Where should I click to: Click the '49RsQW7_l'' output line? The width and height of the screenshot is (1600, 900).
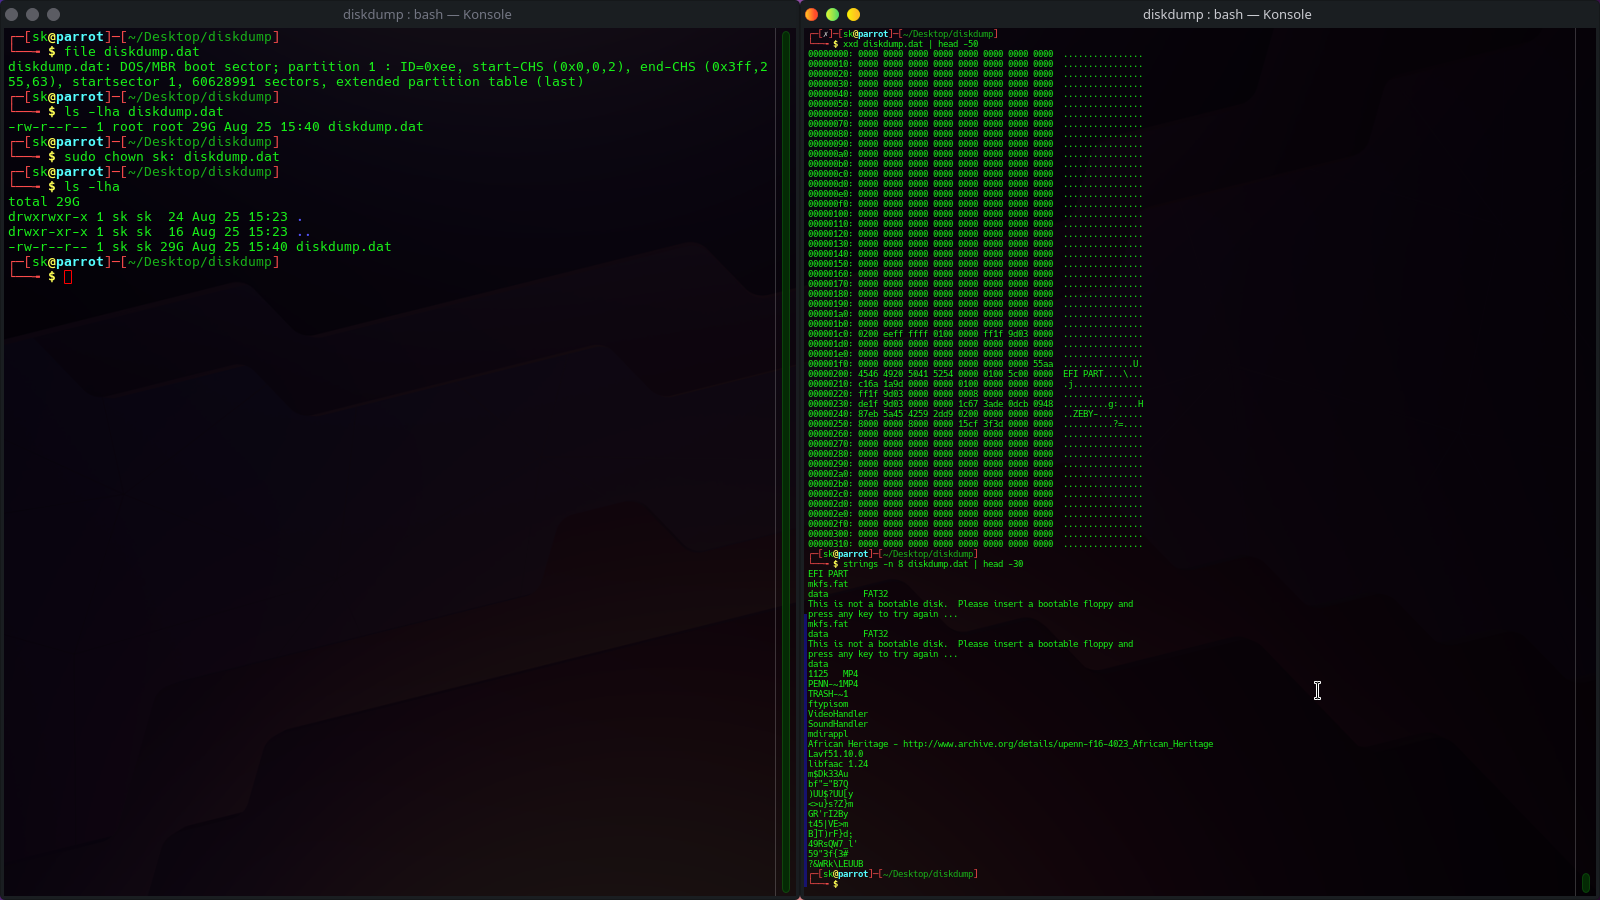(832, 844)
